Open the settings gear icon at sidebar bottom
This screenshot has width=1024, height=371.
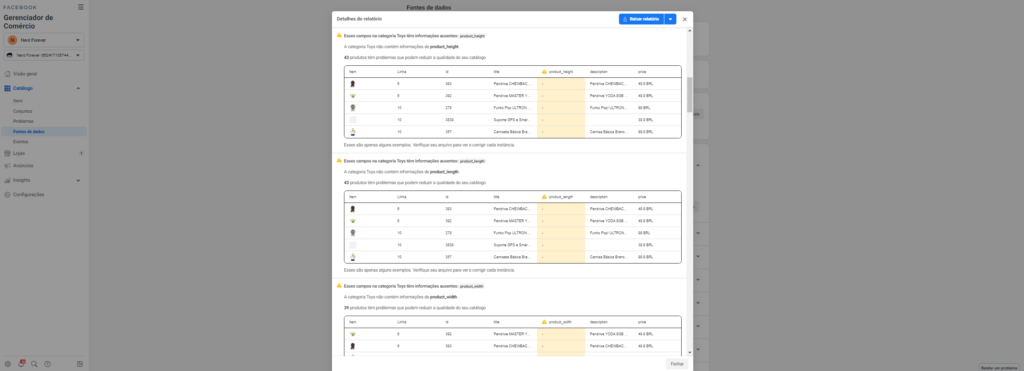coord(8,364)
